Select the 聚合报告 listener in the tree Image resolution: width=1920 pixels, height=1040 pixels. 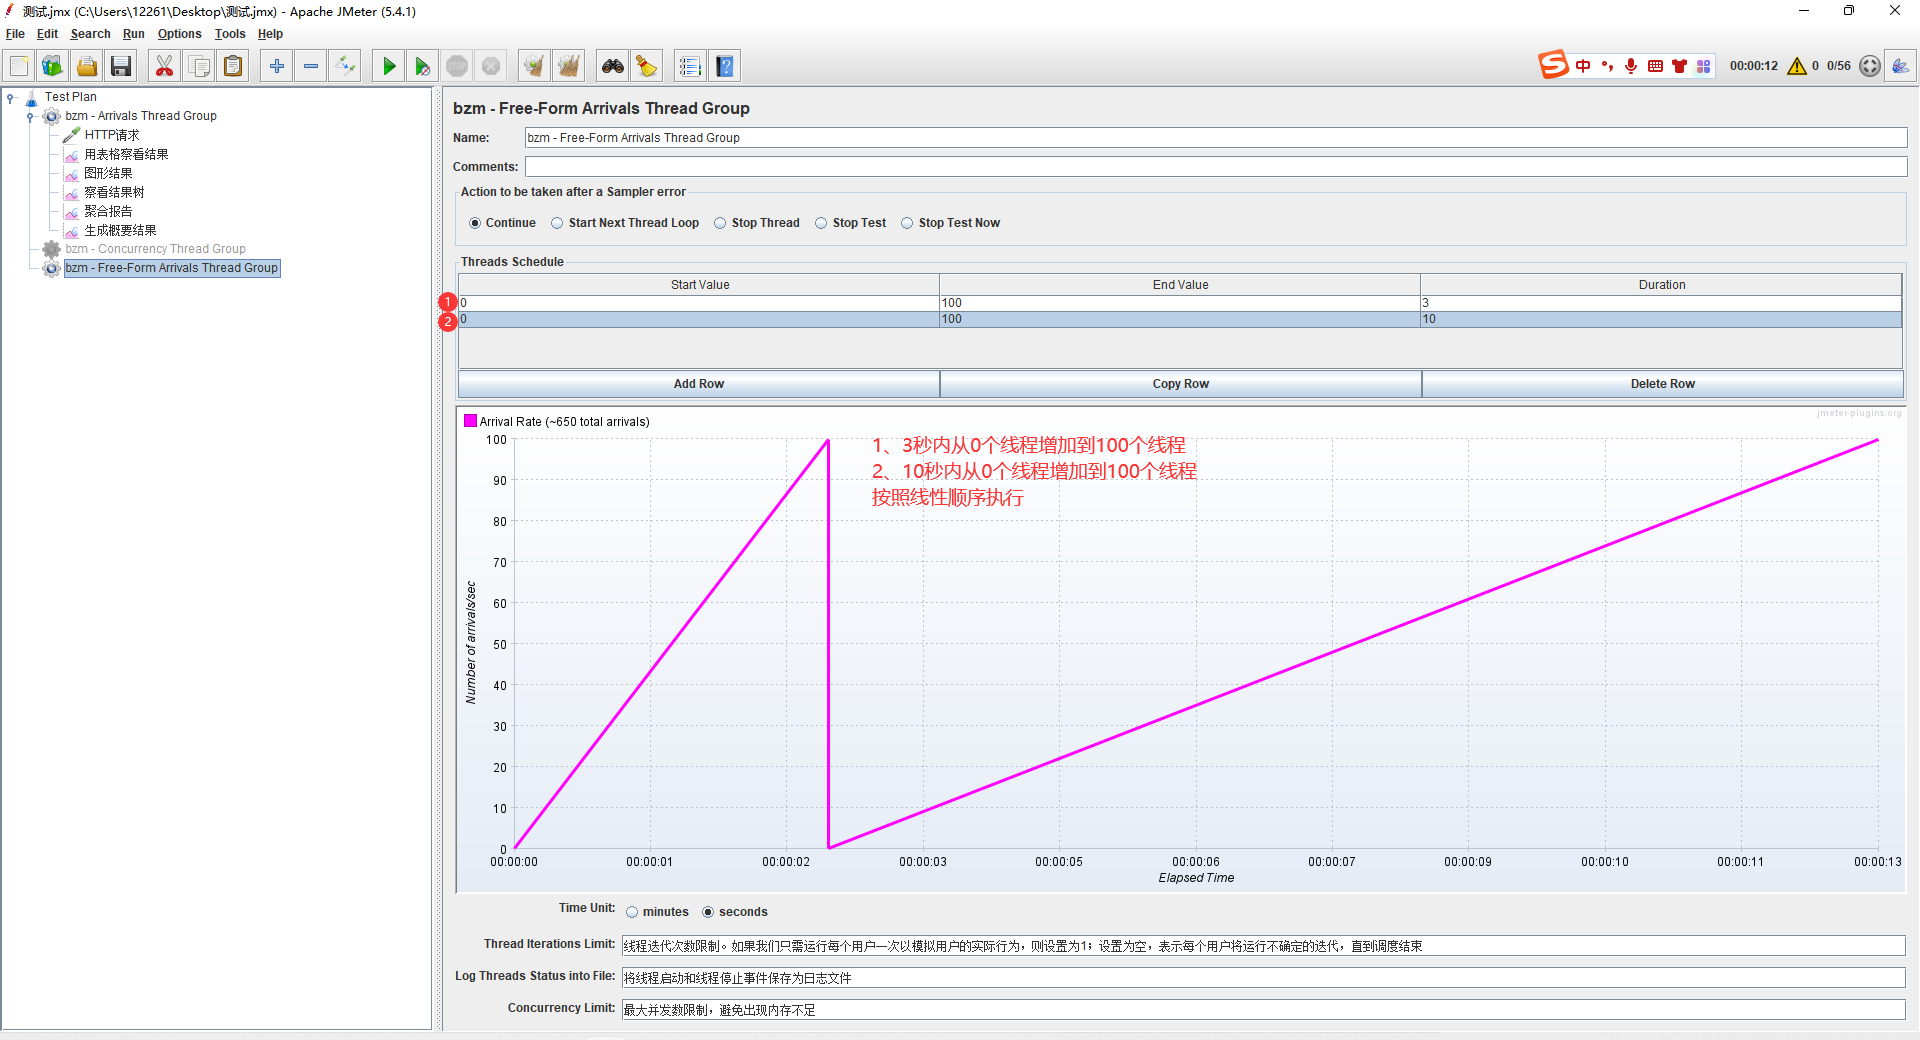point(108,211)
